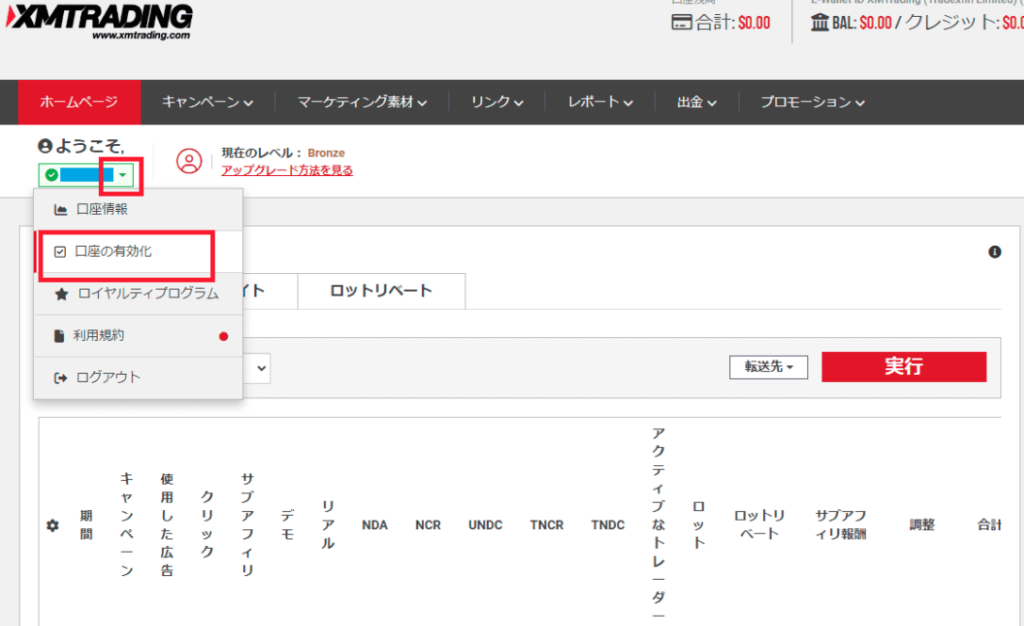Viewport: 1024px width, 626px height.
Task: Click the user profile avatar icon
Action: 189,160
